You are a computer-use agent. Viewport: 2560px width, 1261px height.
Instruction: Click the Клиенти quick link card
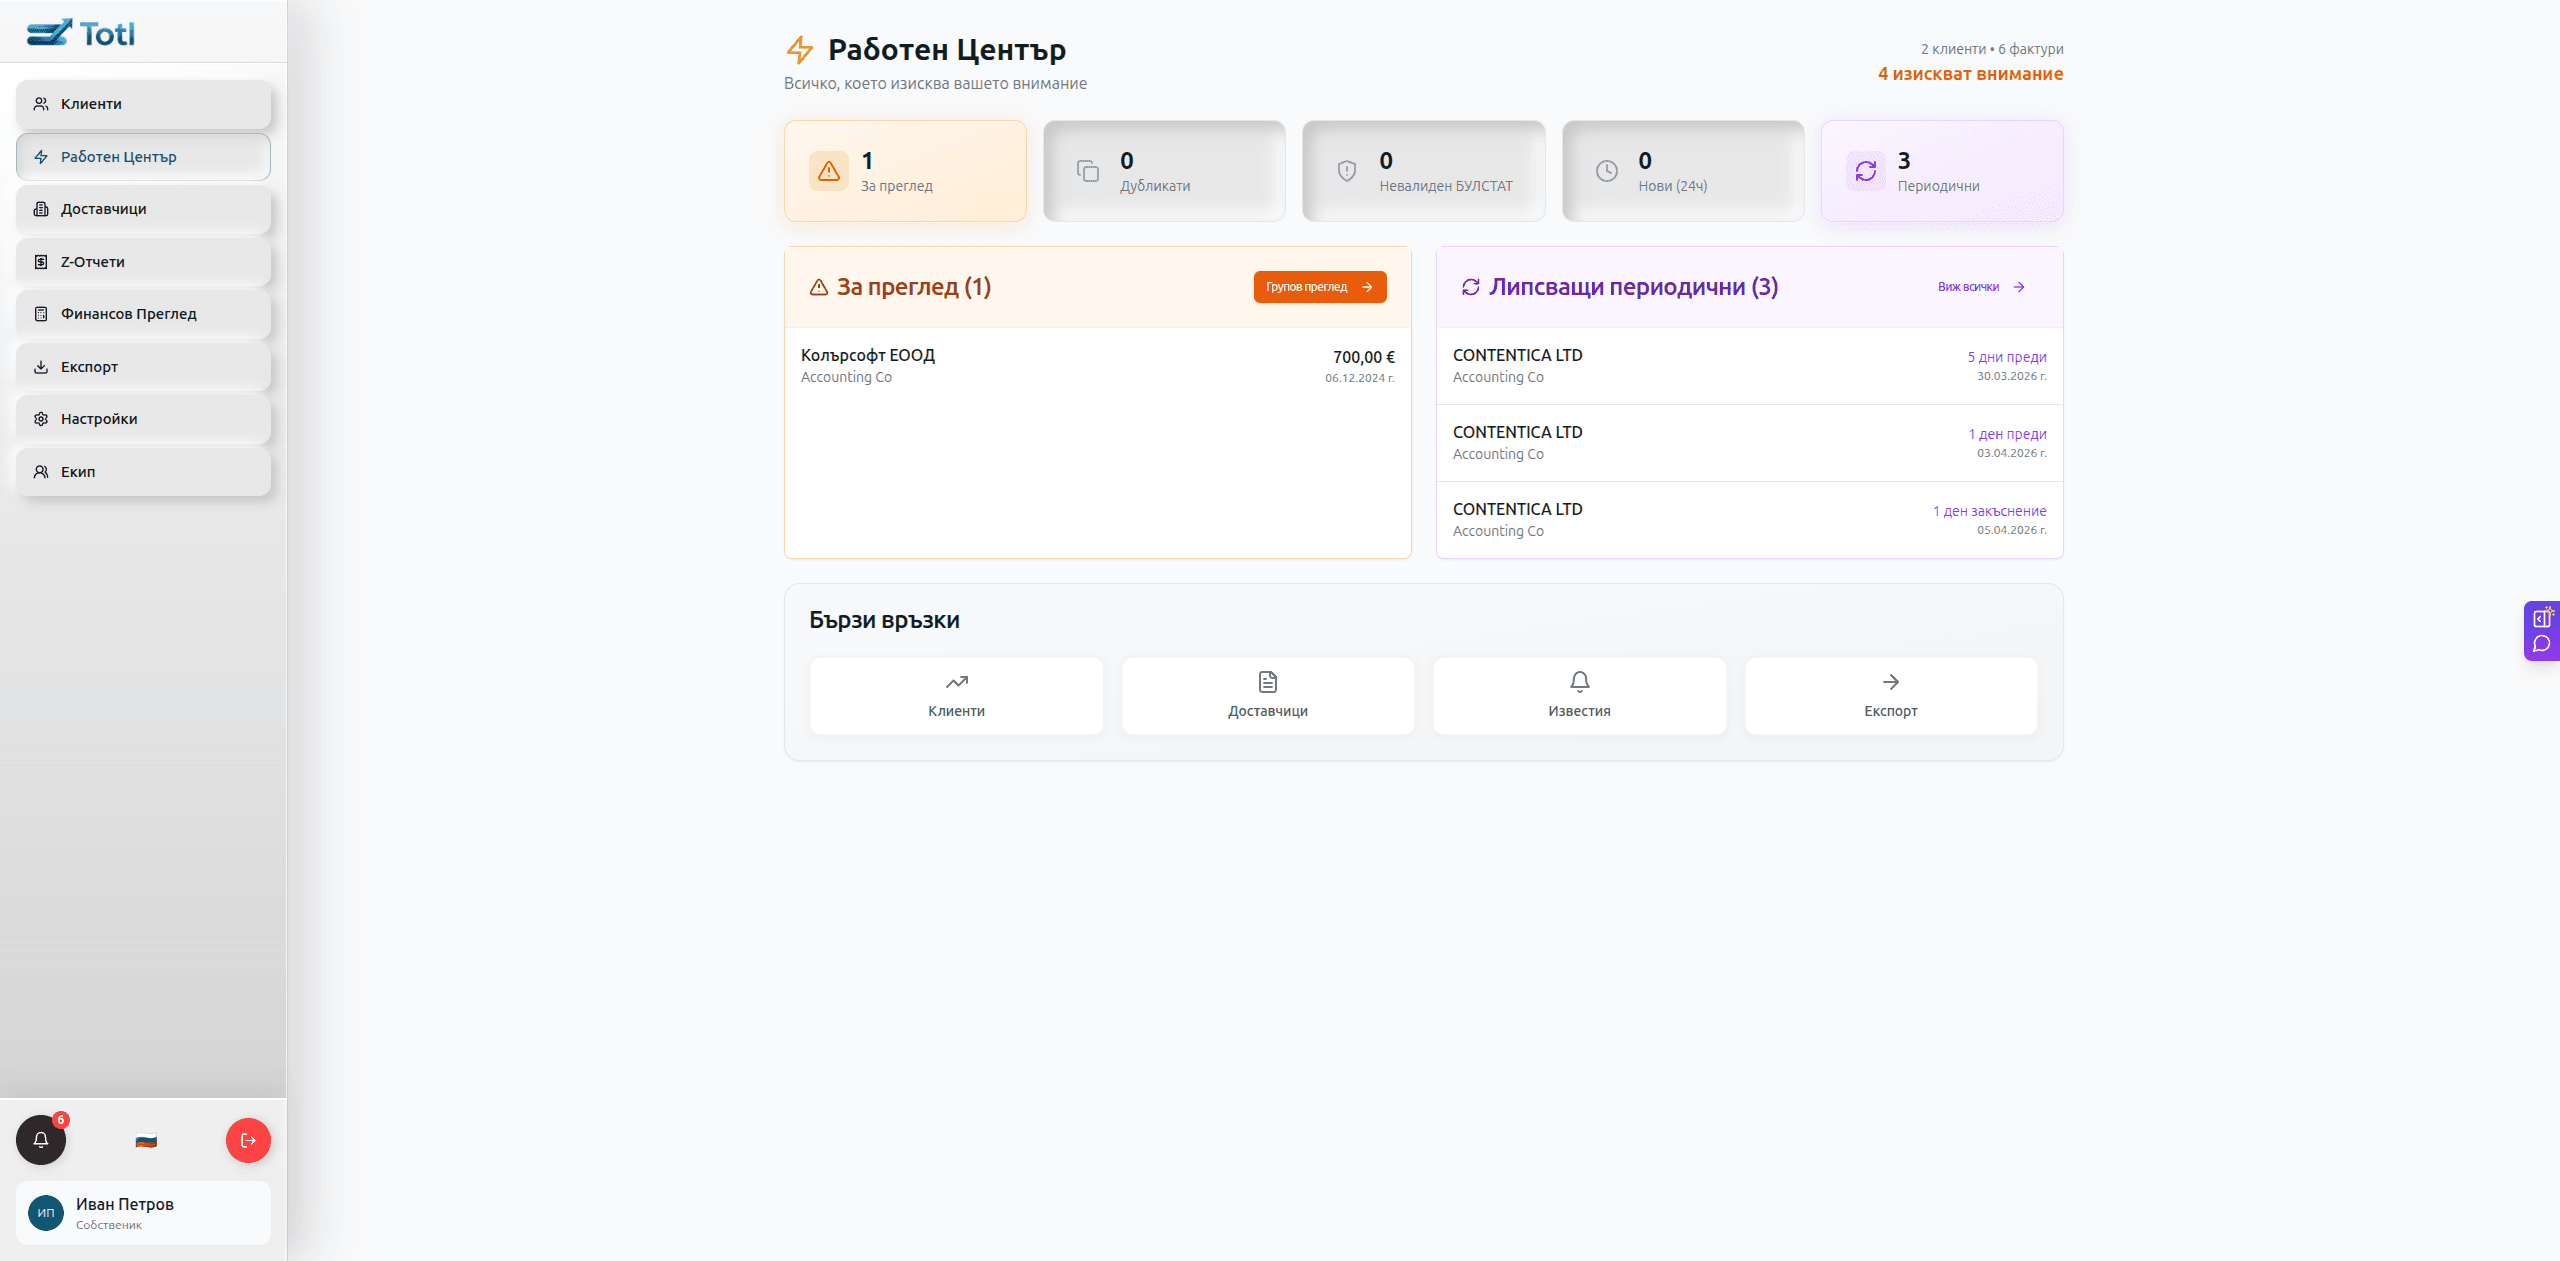click(x=956, y=696)
